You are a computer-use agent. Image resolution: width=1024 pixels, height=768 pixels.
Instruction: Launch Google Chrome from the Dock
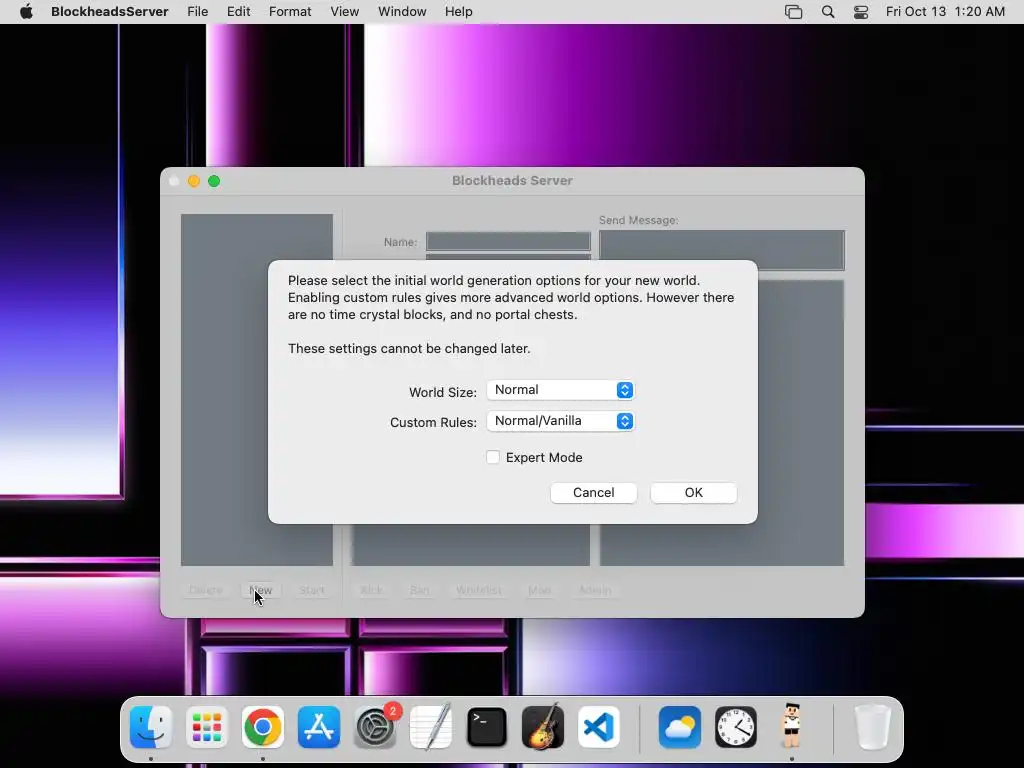point(263,727)
